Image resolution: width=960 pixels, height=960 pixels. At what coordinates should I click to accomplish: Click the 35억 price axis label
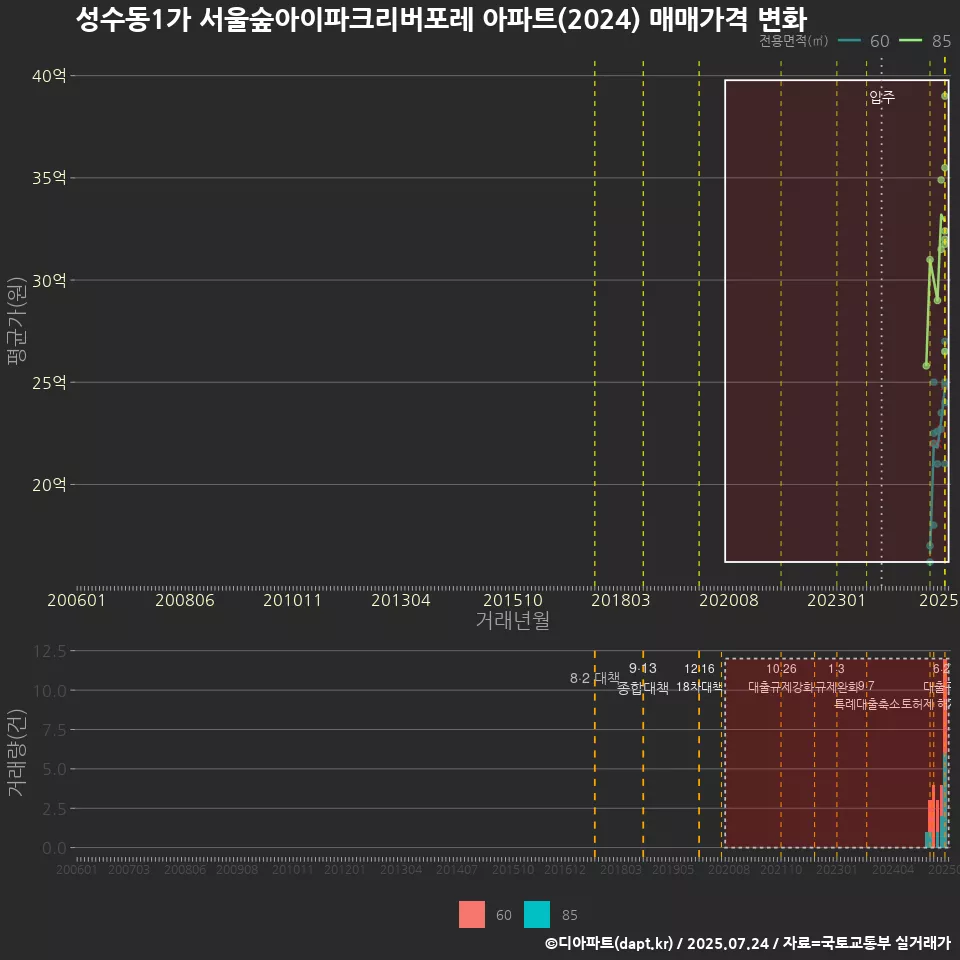coord(49,178)
